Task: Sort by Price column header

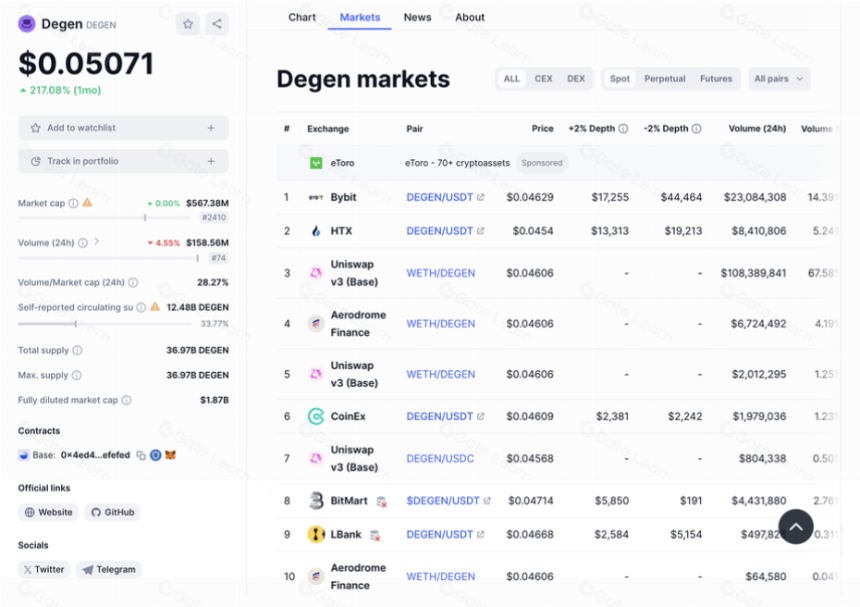Action: 542,129
